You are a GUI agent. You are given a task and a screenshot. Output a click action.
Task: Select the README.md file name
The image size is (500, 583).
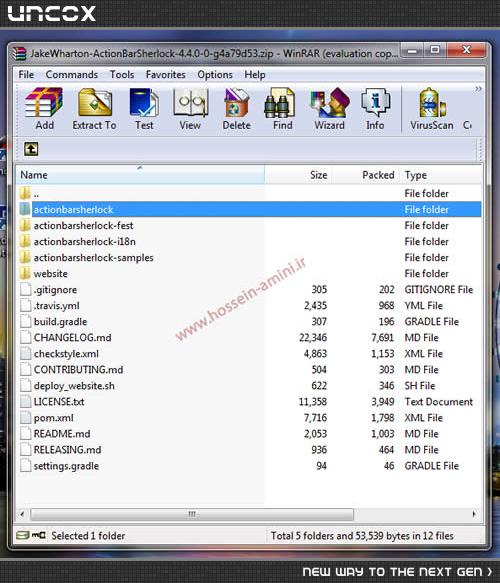[62, 434]
